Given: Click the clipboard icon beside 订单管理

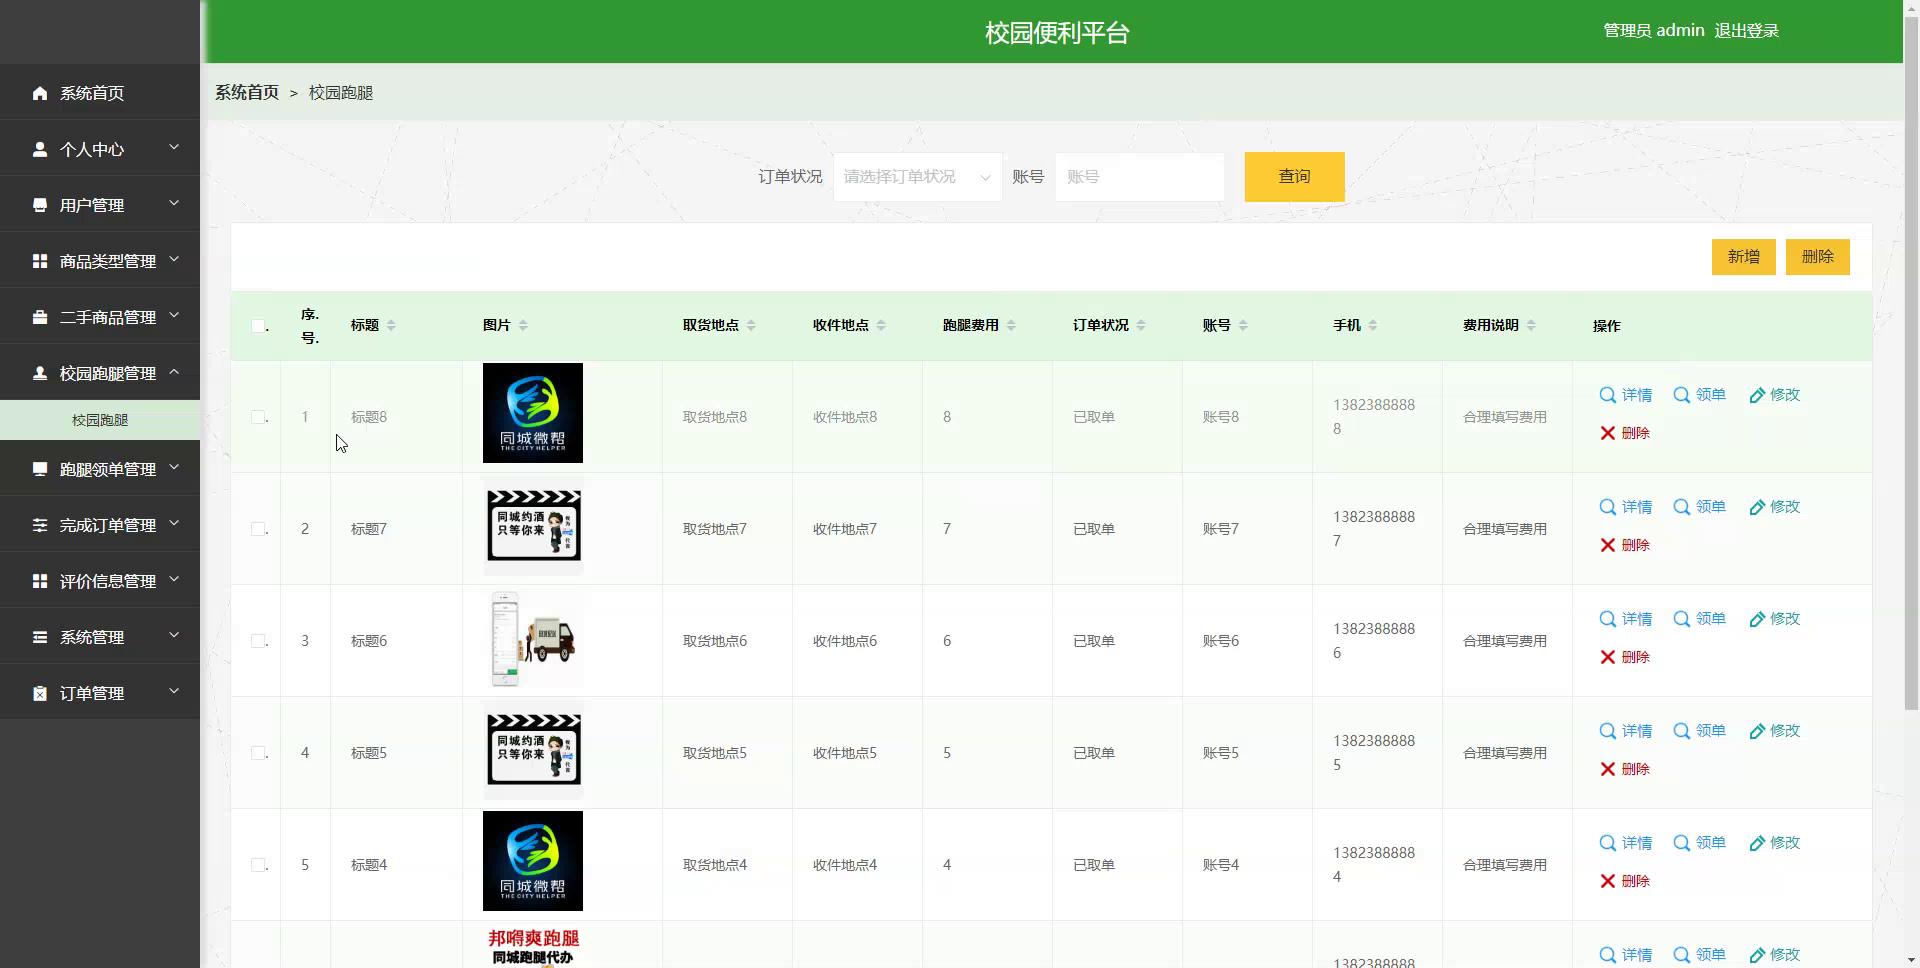Looking at the screenshot, I should tap(40, 693).
